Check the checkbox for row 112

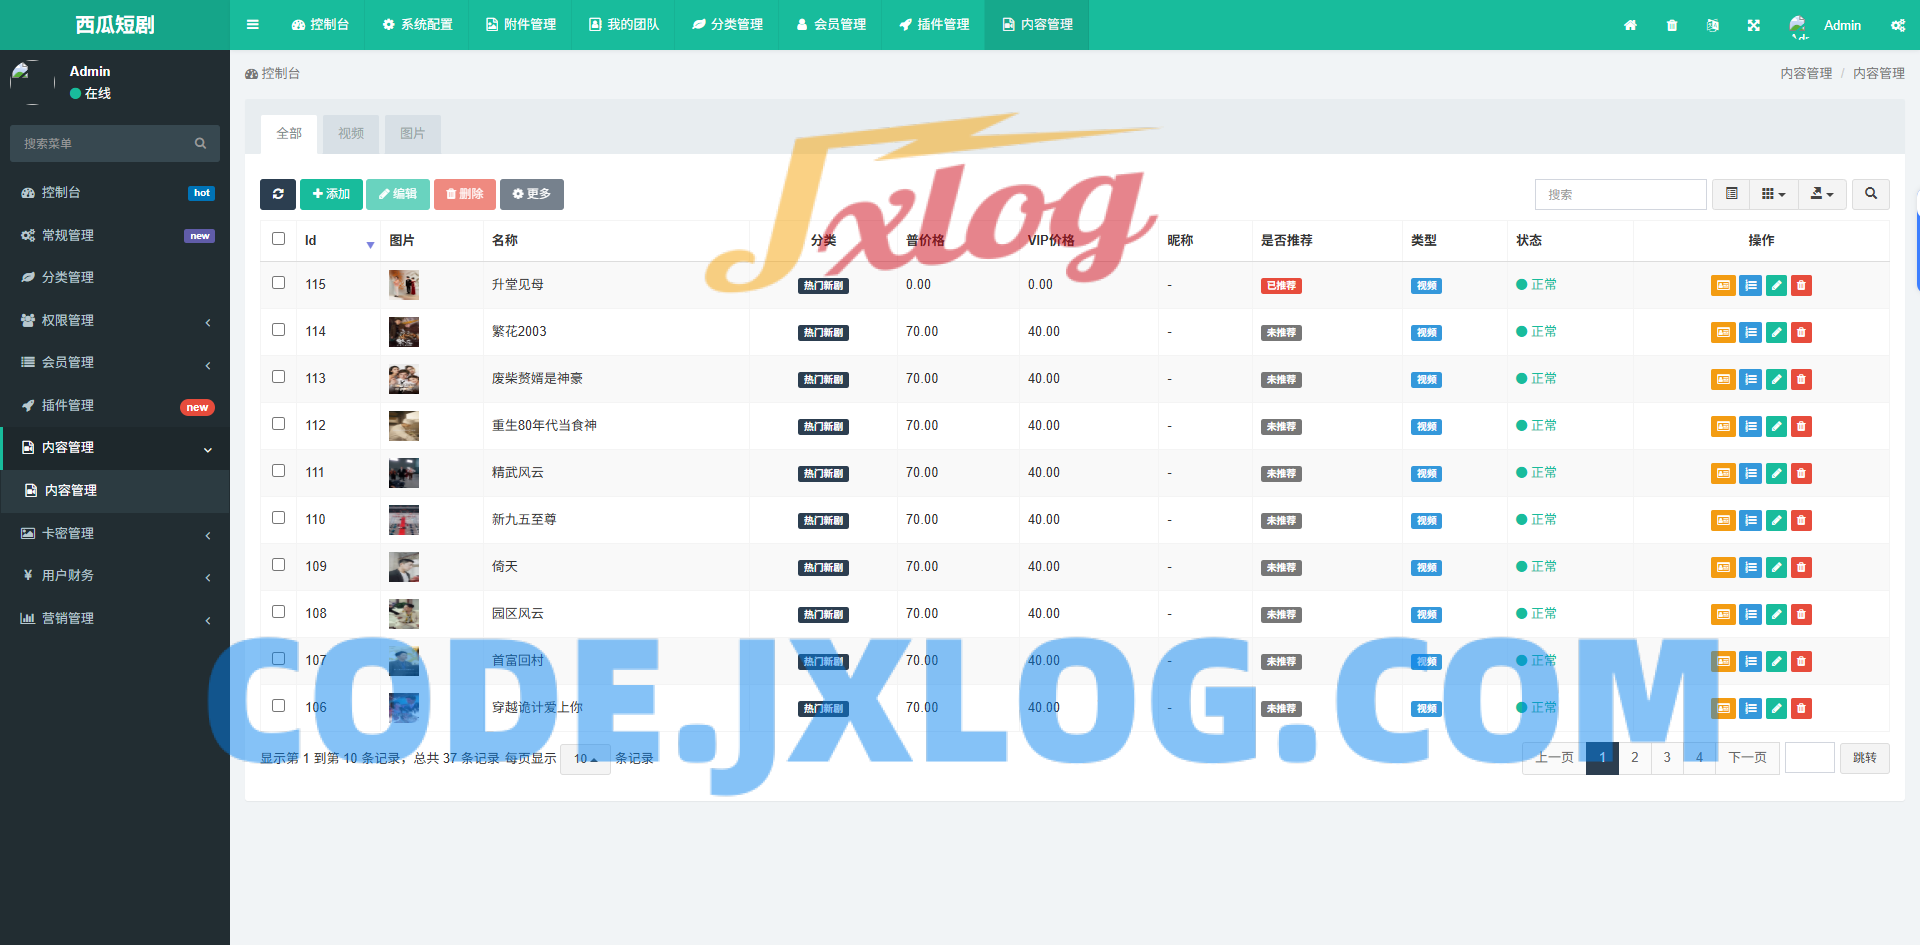(x=278, y=423)
